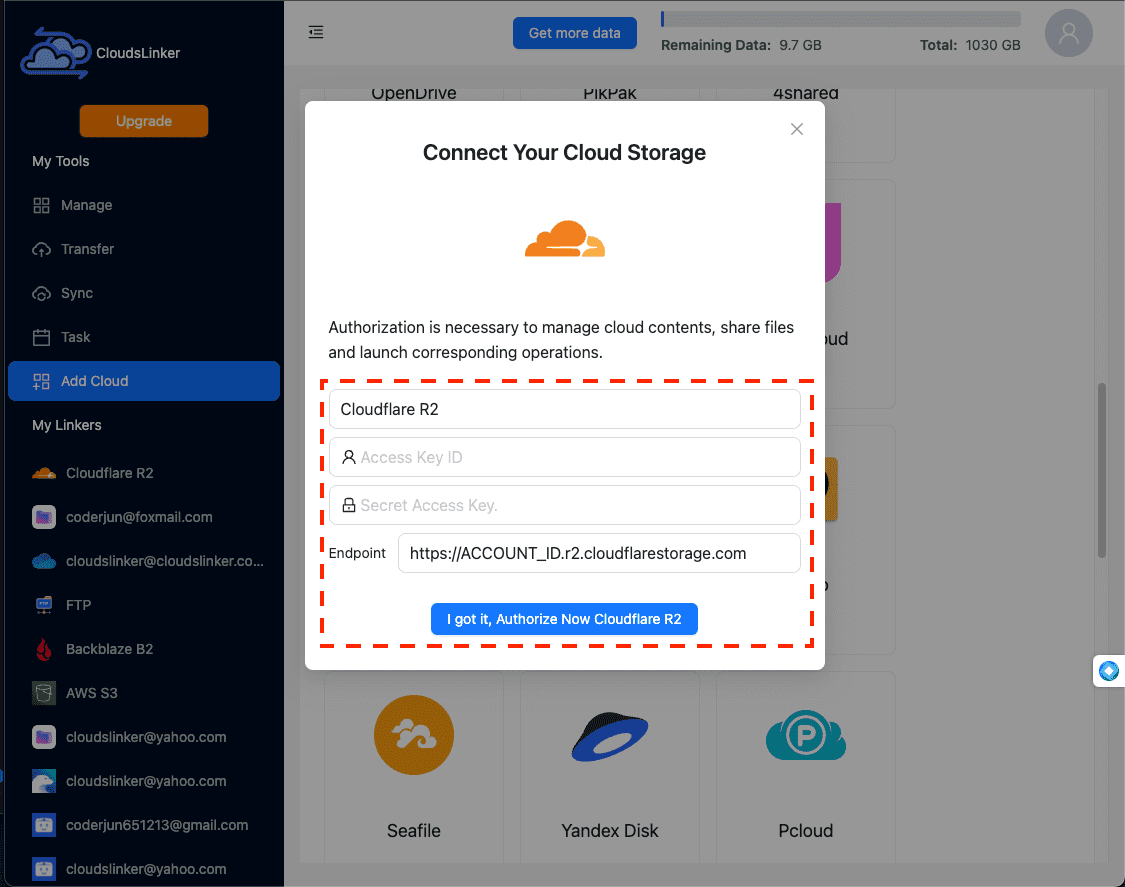Click the AWS S3 bucket icon
Image resolution: width=1125 pixels, height=887 pixels.
[x=44, y=693]
